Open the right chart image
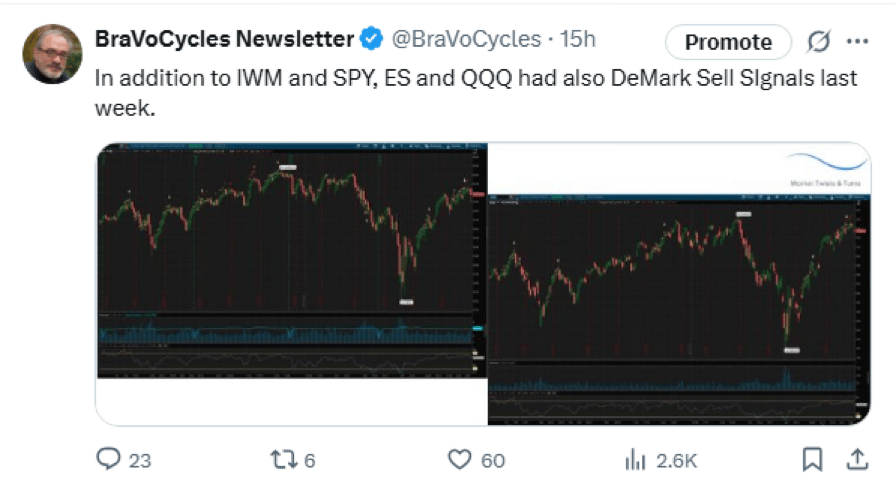Viewport: 896px width, 490px height. pos(679,310)
